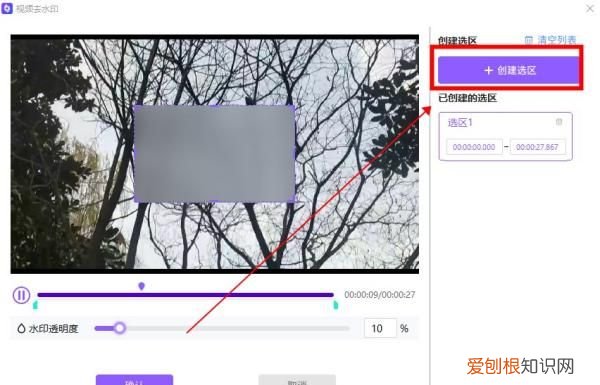Screen dimensions: 600x385
Task: Click the playhead marker on timeline
Action: (x=142, y=286)
